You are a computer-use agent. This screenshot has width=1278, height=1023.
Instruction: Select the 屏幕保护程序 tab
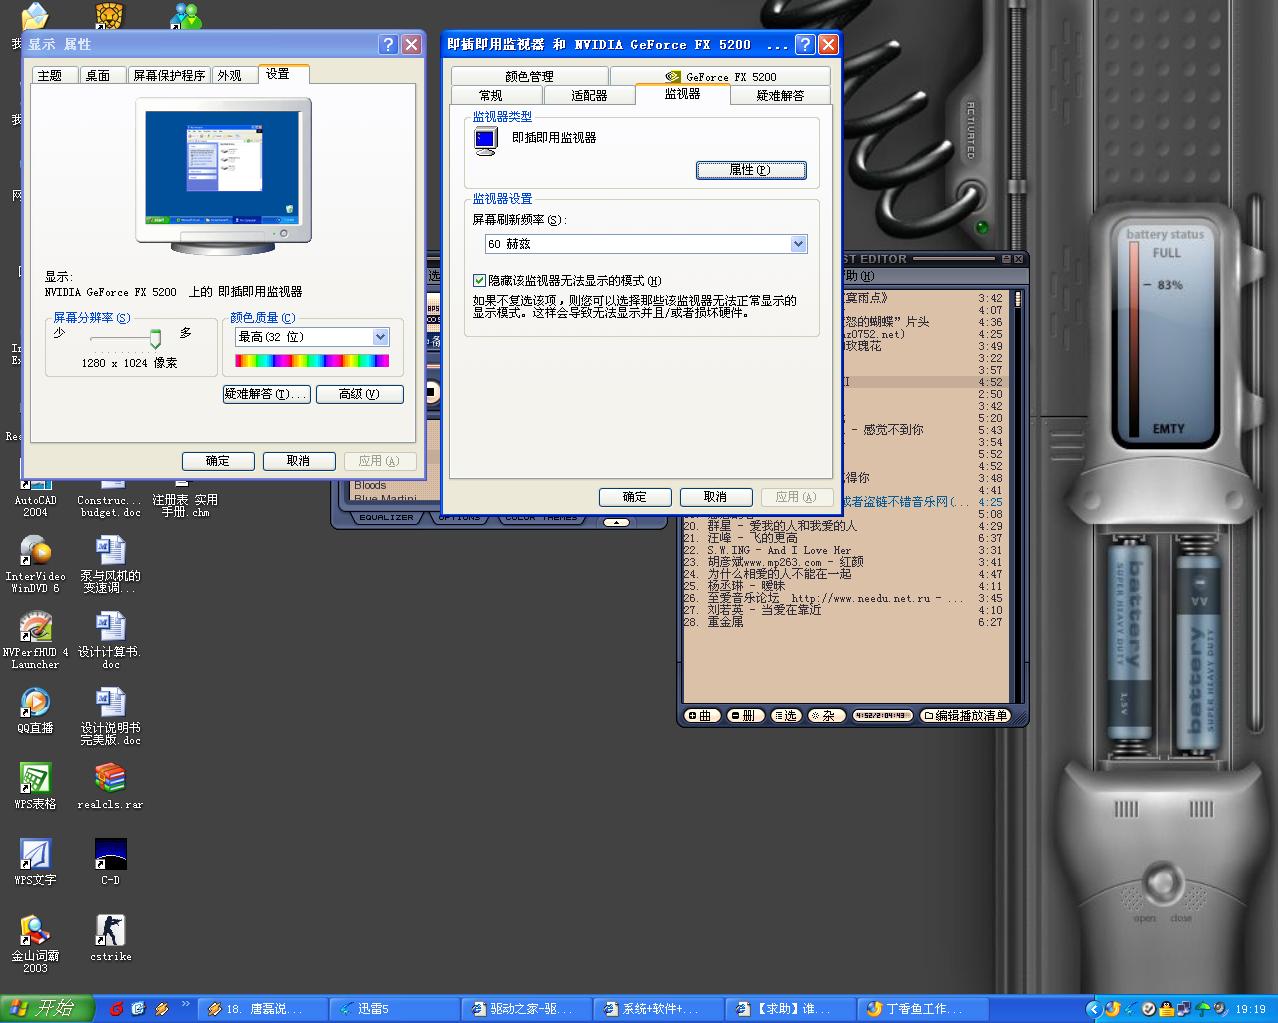click(169, 76)
